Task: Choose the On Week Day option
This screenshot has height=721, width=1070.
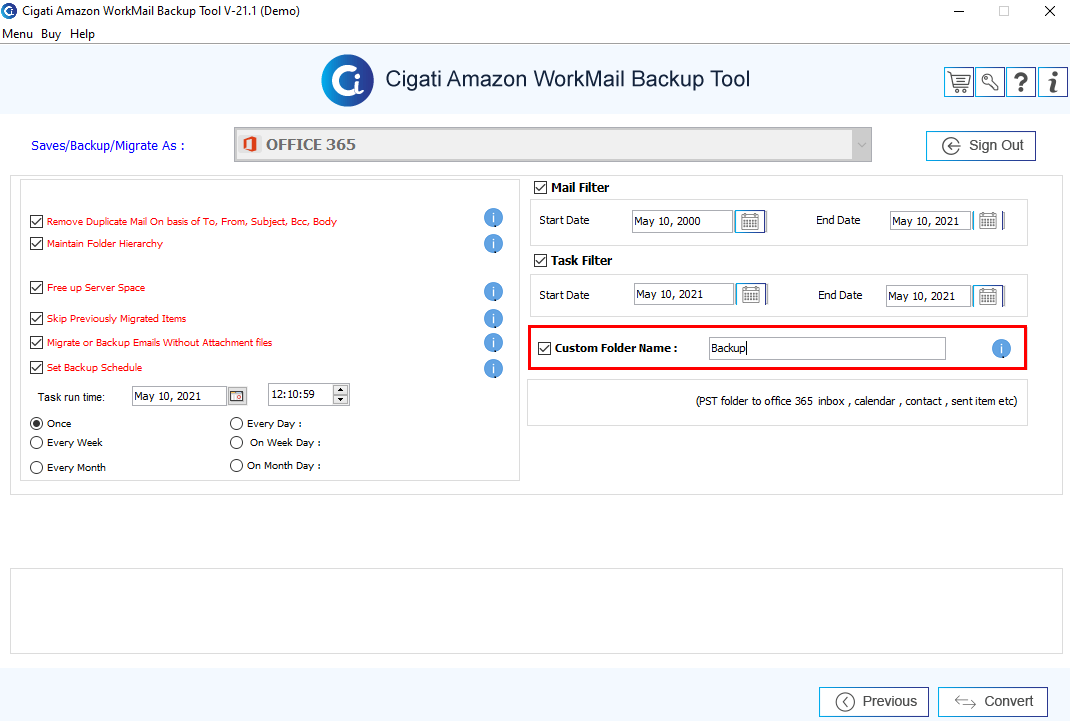Action: point(236,443)
